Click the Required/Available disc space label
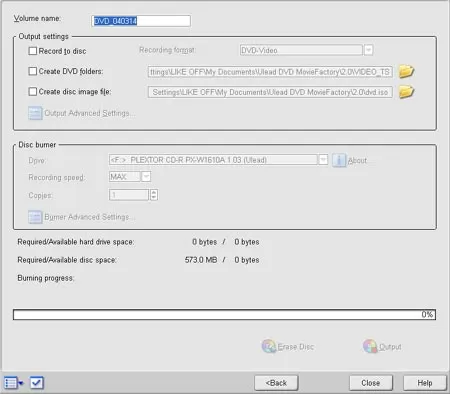450x394 pixels. click(x=67, y=260)
